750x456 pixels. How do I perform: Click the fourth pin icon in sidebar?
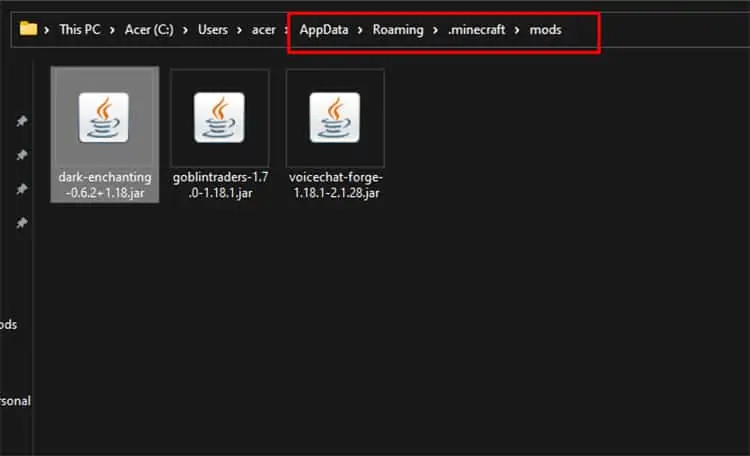click(22, 222)
